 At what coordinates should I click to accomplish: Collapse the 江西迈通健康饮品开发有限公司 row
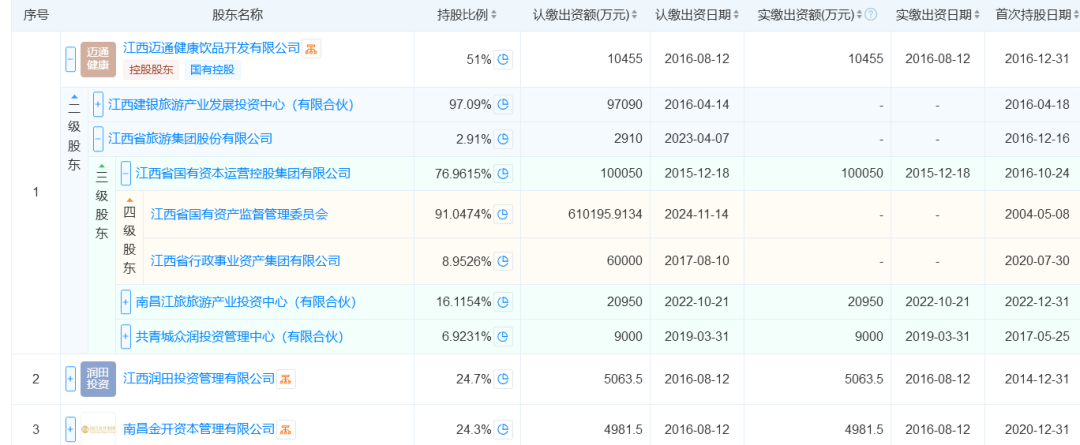pyautogui.click(x=70, y=59)
